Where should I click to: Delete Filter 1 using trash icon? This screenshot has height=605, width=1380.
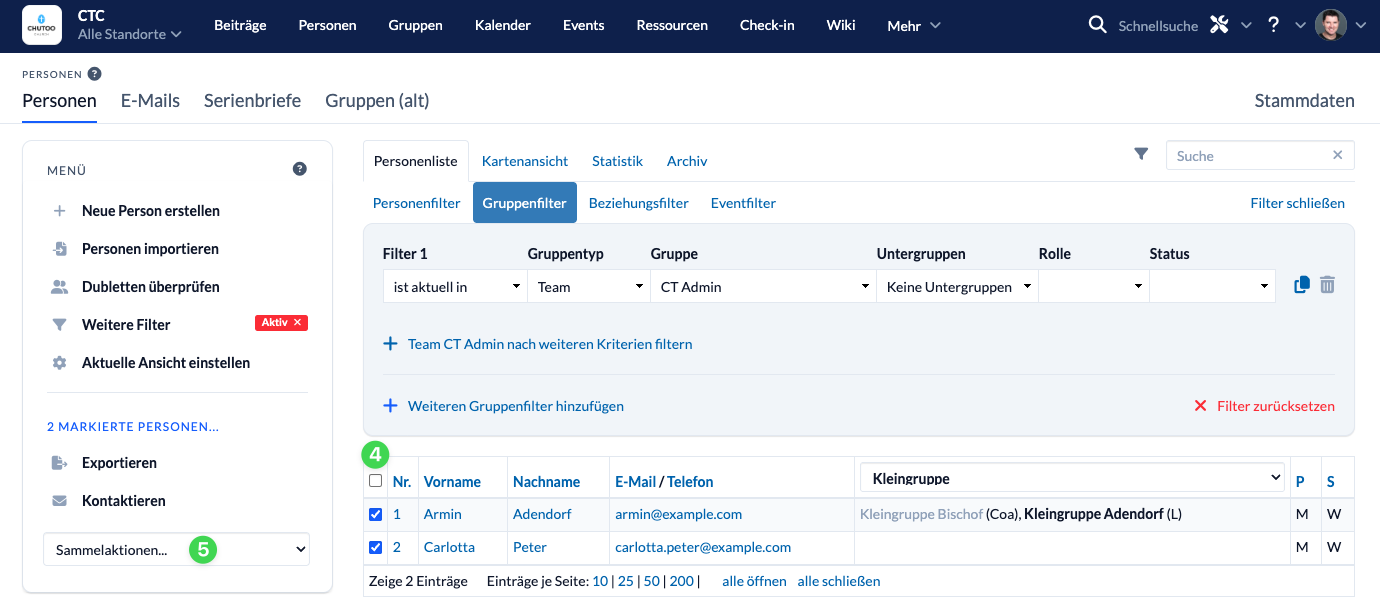point(1327,286)
